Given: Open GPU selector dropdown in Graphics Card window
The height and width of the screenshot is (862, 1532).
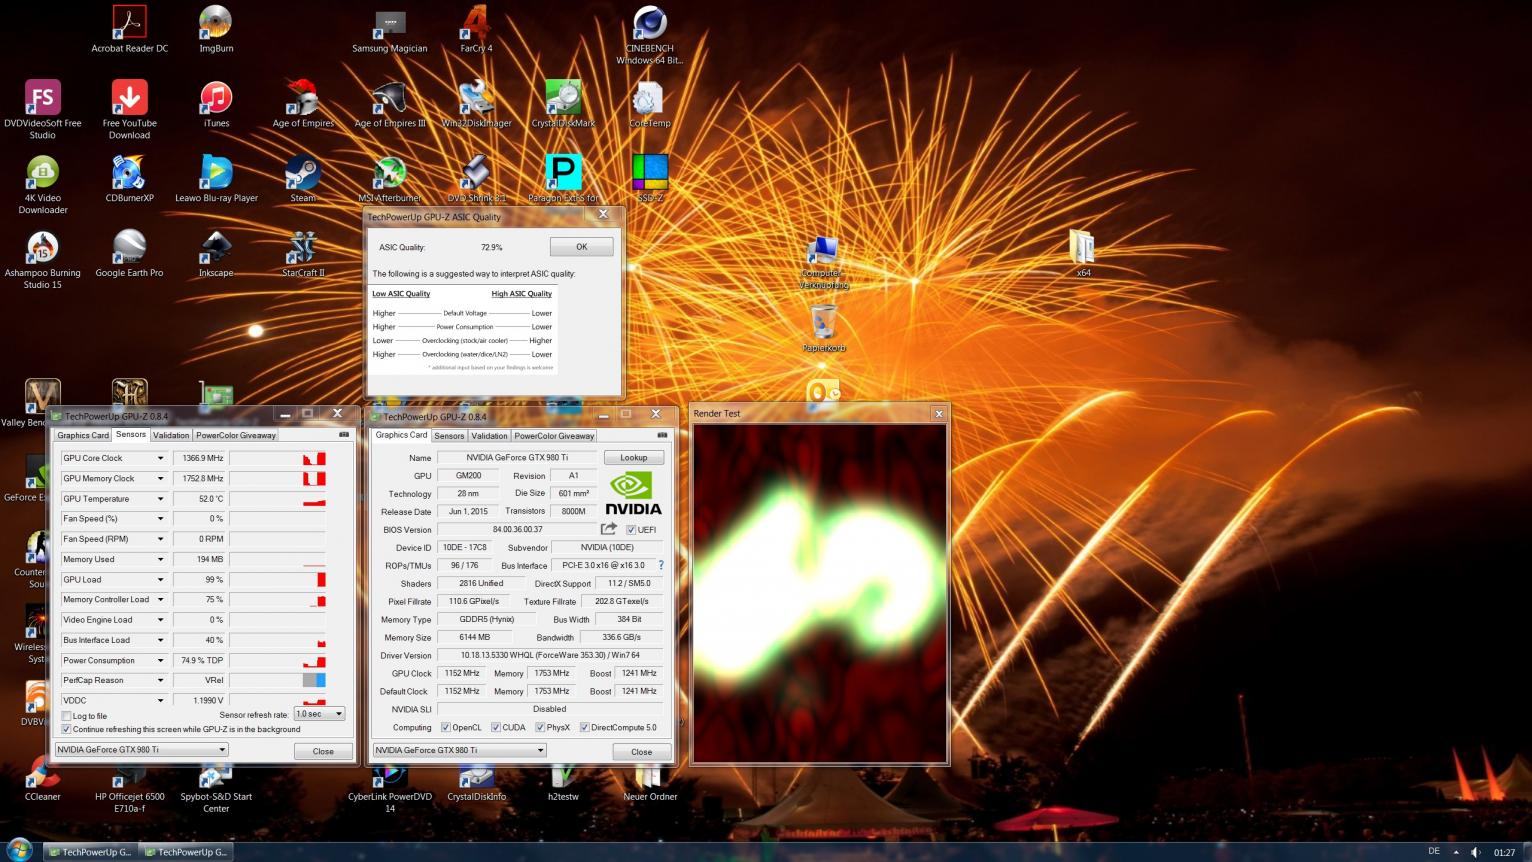Looking at the screenshot, I should (x=460, y=750).
